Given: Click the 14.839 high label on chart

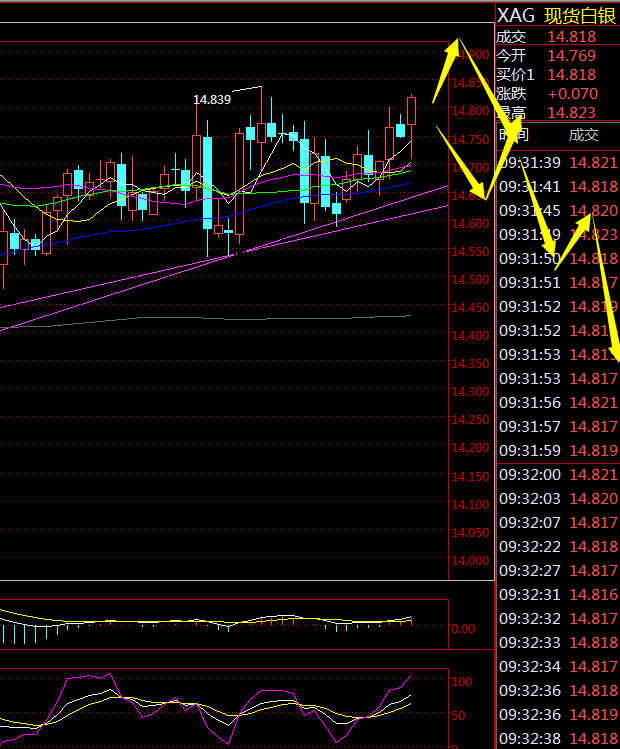Looking at the screenshot, I should (x=212, y=99).
